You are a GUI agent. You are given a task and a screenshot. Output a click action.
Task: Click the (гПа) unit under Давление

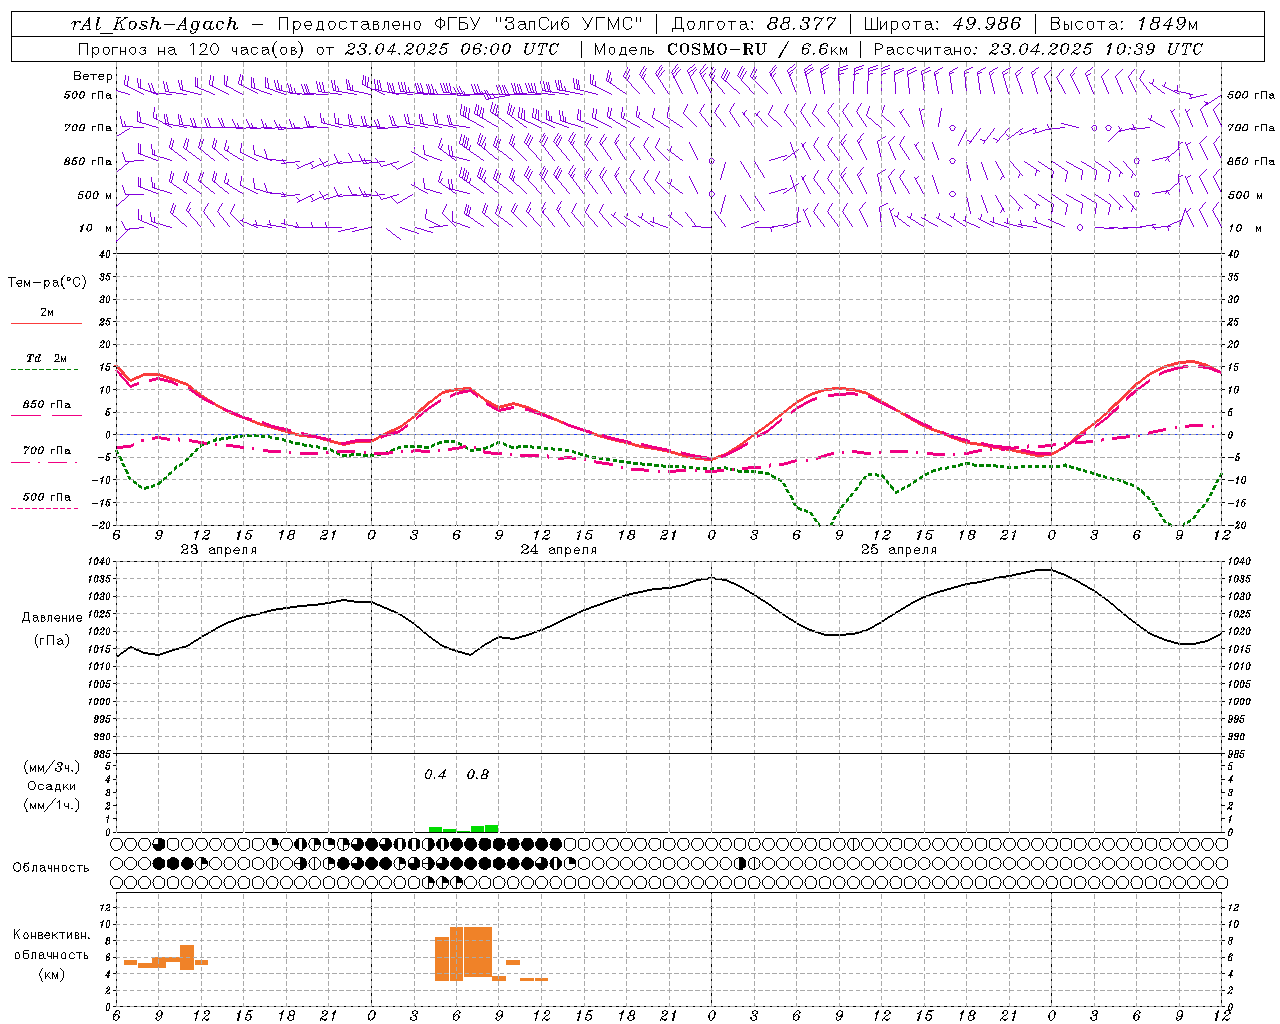coord(52,641)
